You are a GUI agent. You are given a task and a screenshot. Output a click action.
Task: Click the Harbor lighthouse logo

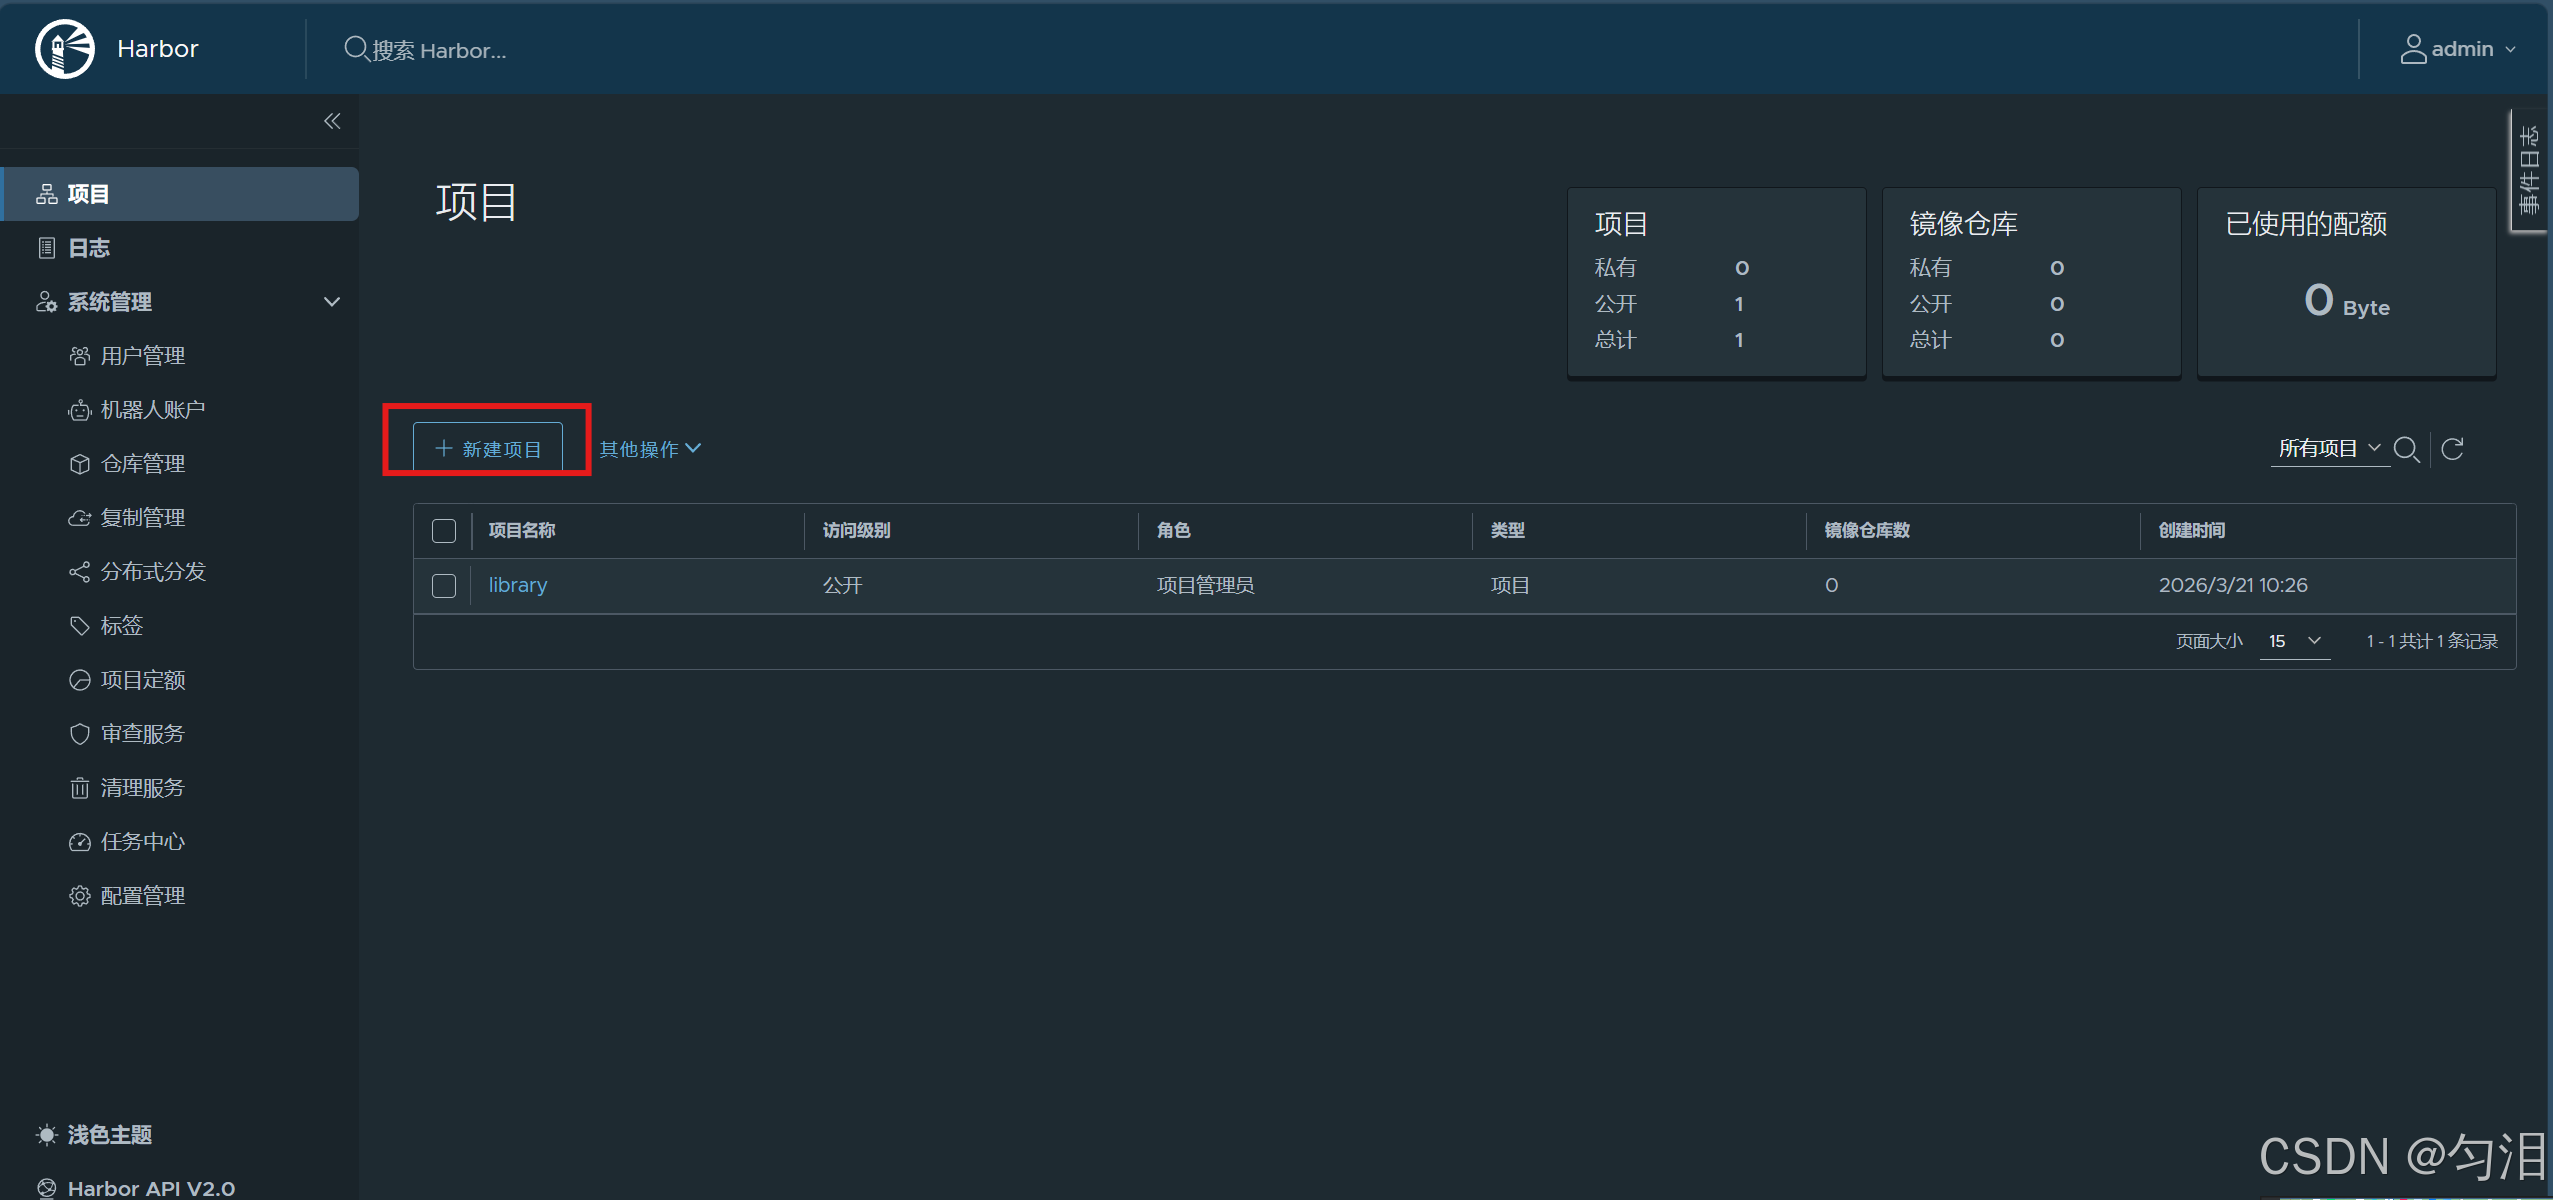65,48
